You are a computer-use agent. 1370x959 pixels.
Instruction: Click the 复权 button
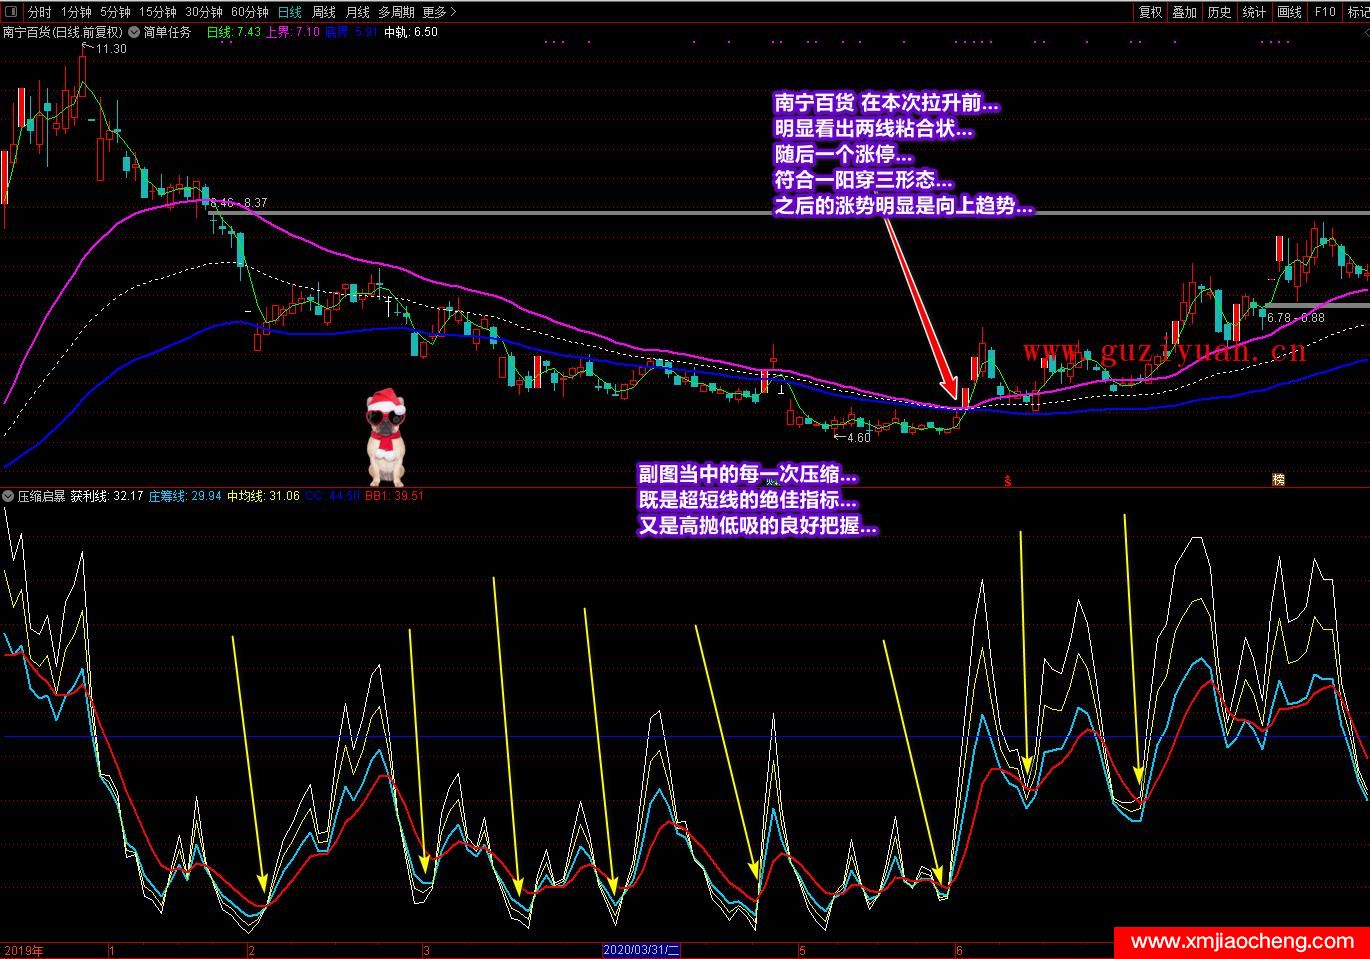click(x=1150, y=12)
